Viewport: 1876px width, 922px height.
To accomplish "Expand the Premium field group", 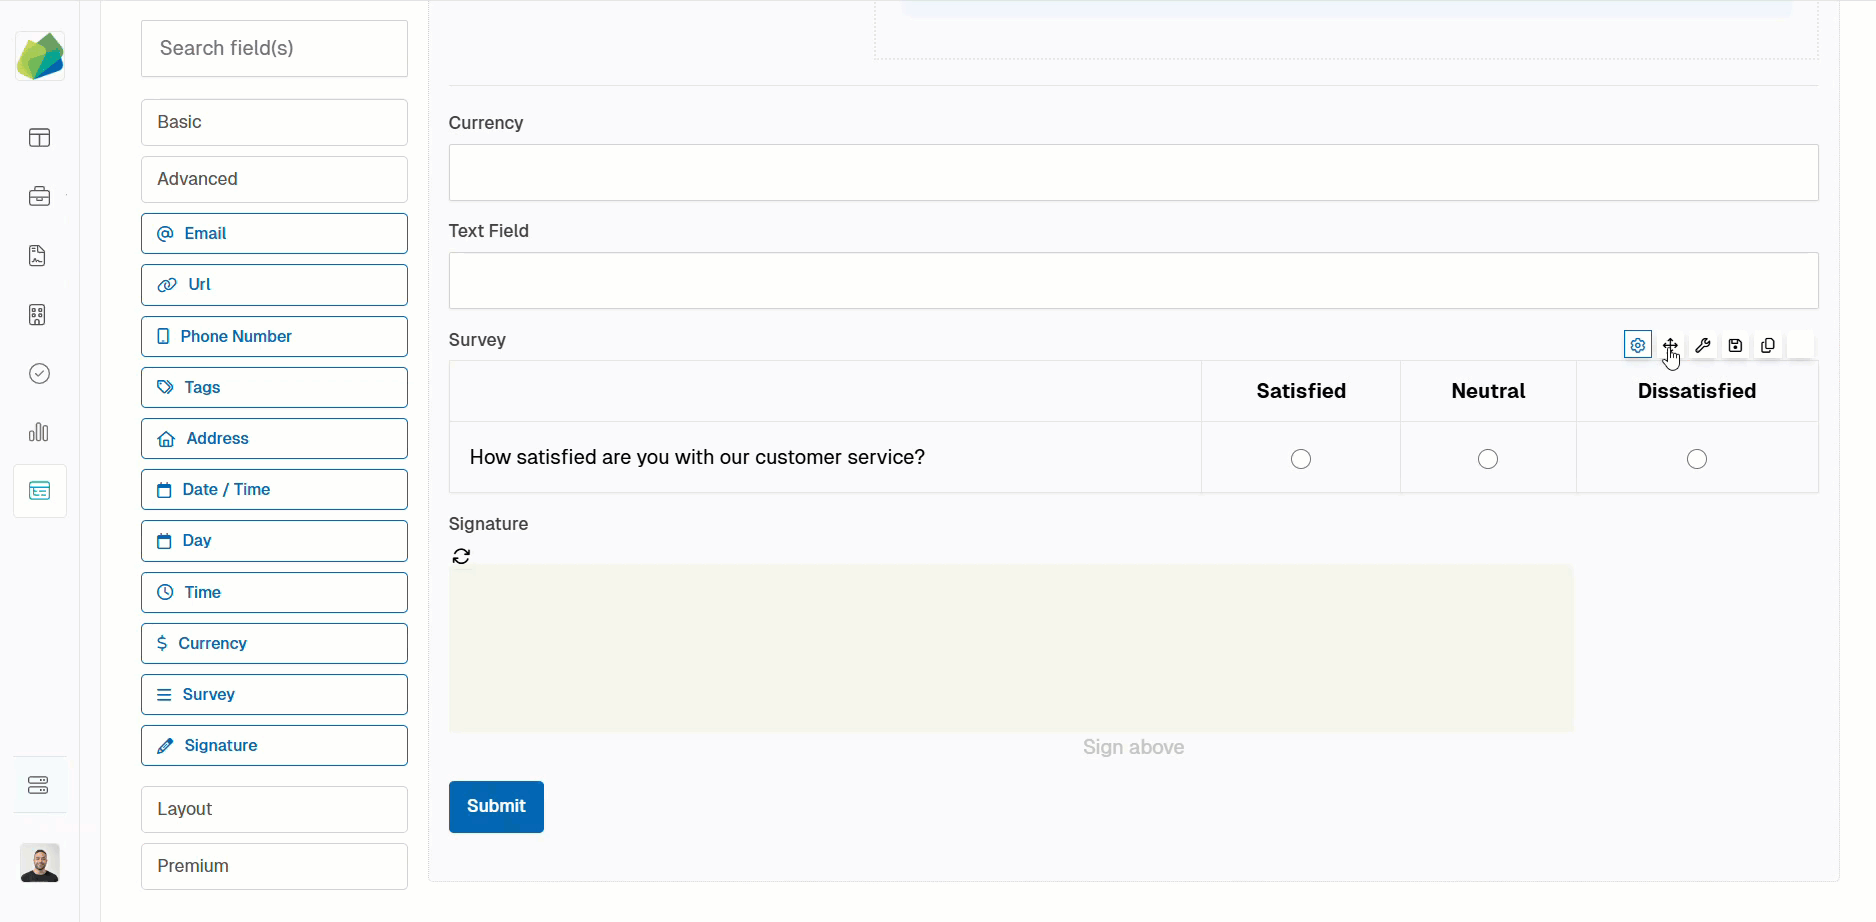I will point(274,866).
